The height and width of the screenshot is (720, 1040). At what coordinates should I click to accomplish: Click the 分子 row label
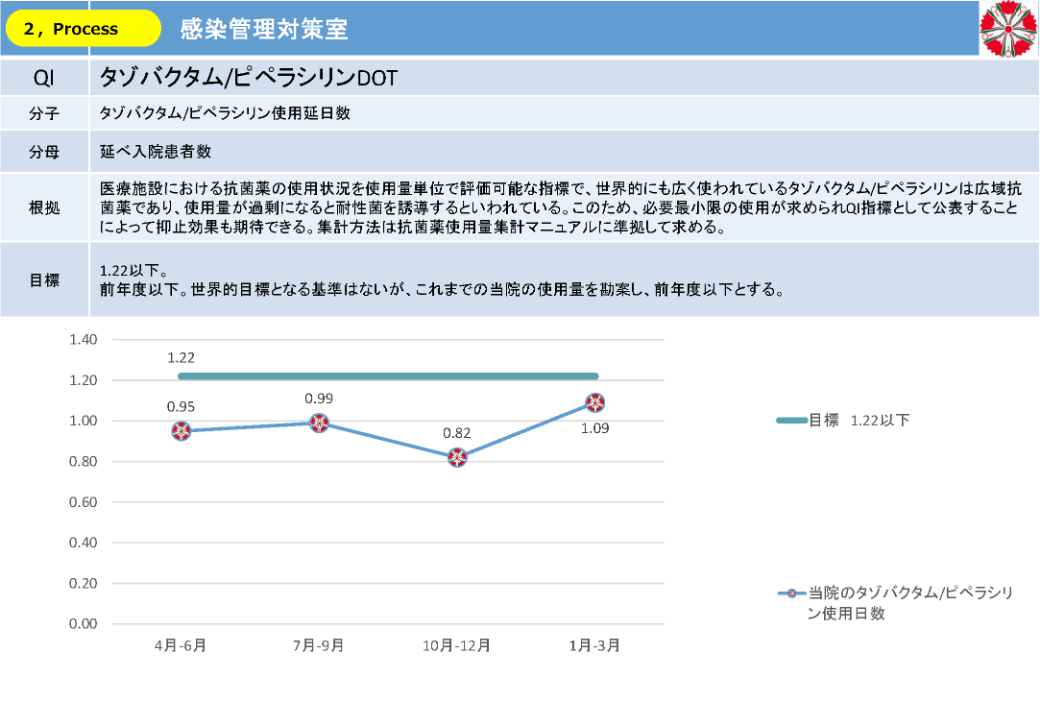[x=44, y=114]
